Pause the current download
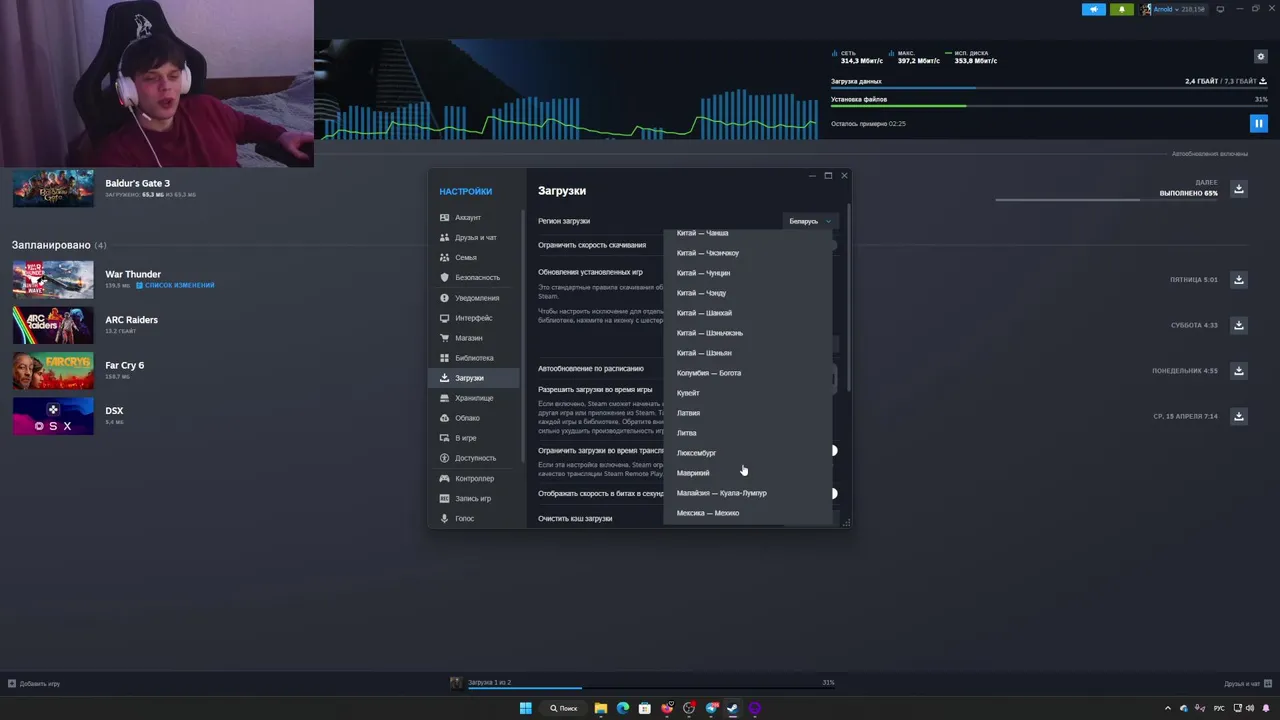Viewport: 1280px width, 720px height. [x=1259, y=124]
